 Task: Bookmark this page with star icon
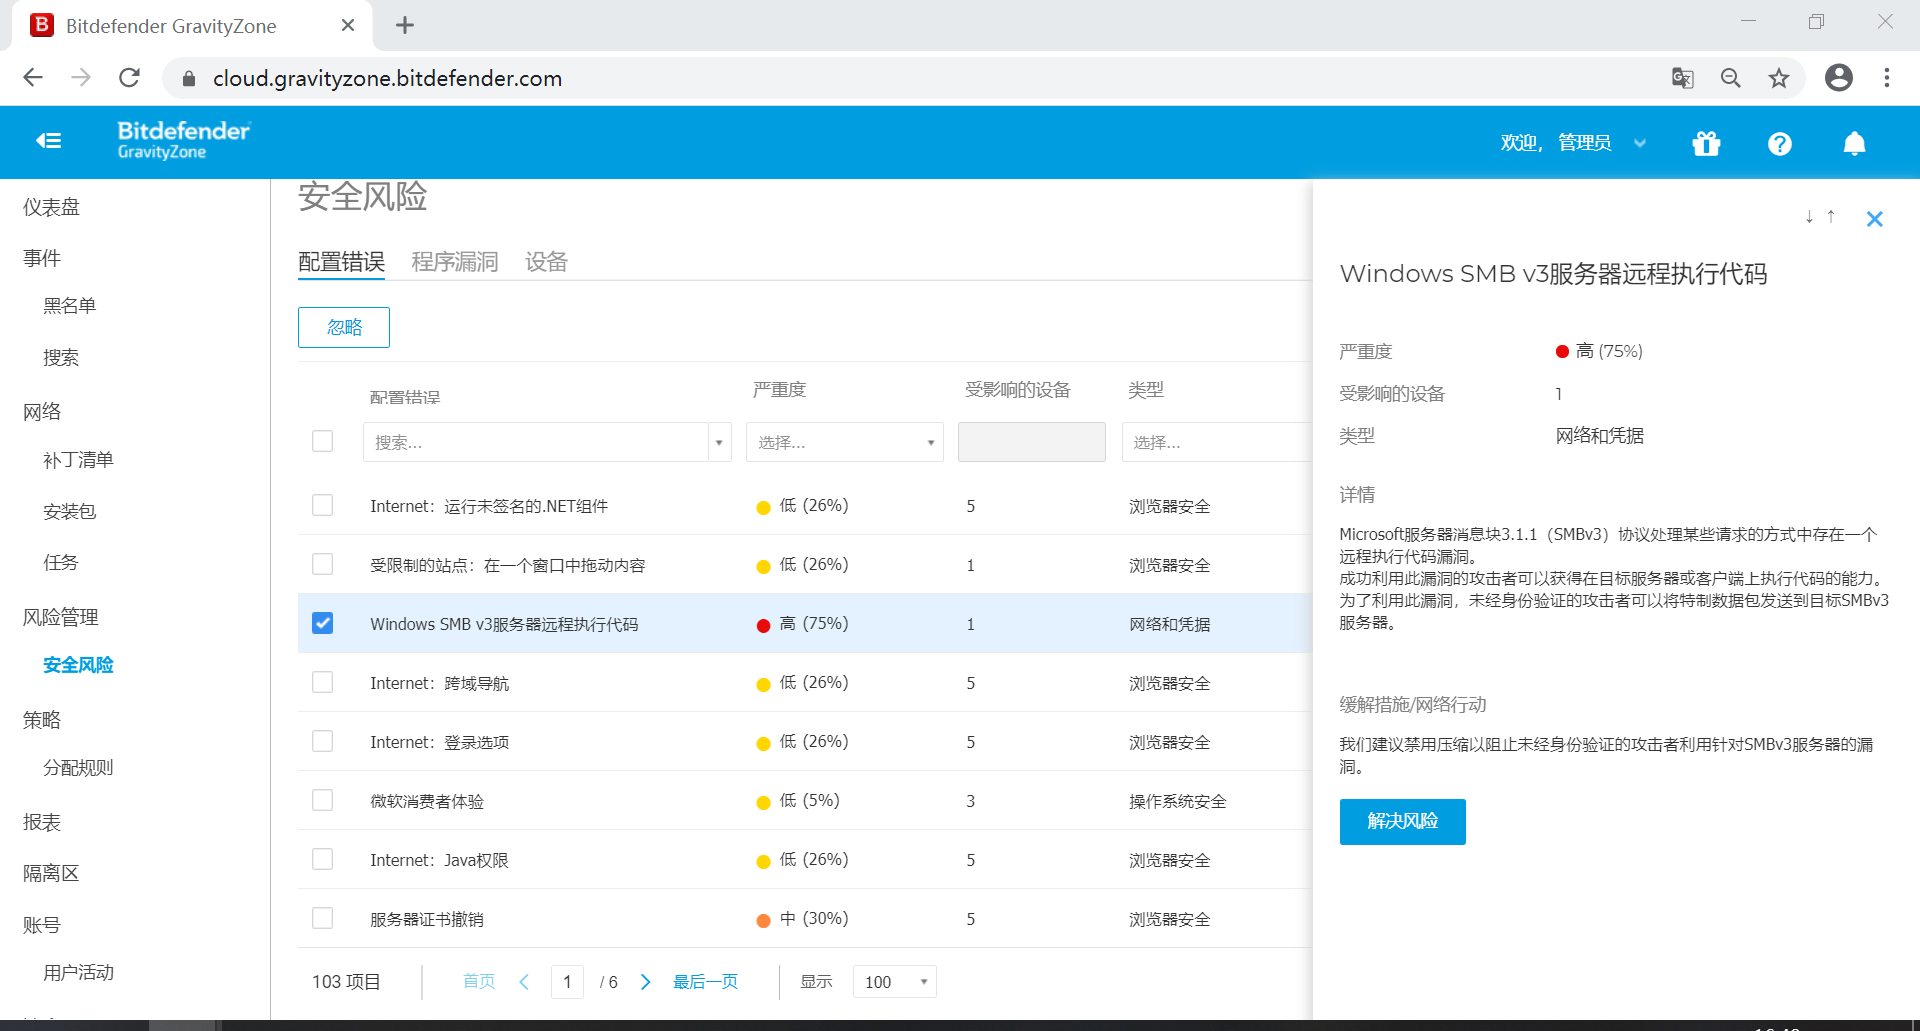[1779, 78]
